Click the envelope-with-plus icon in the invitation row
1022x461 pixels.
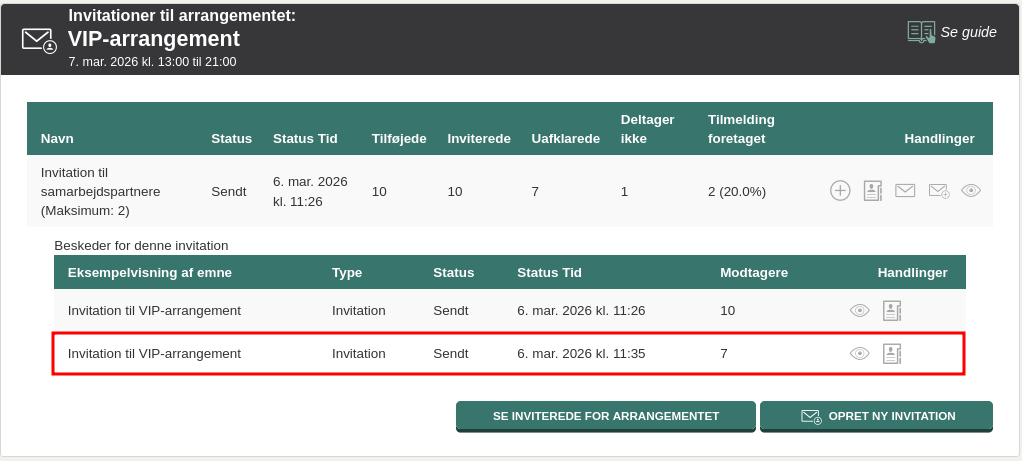pyautogui.click(x=938, y=190)
